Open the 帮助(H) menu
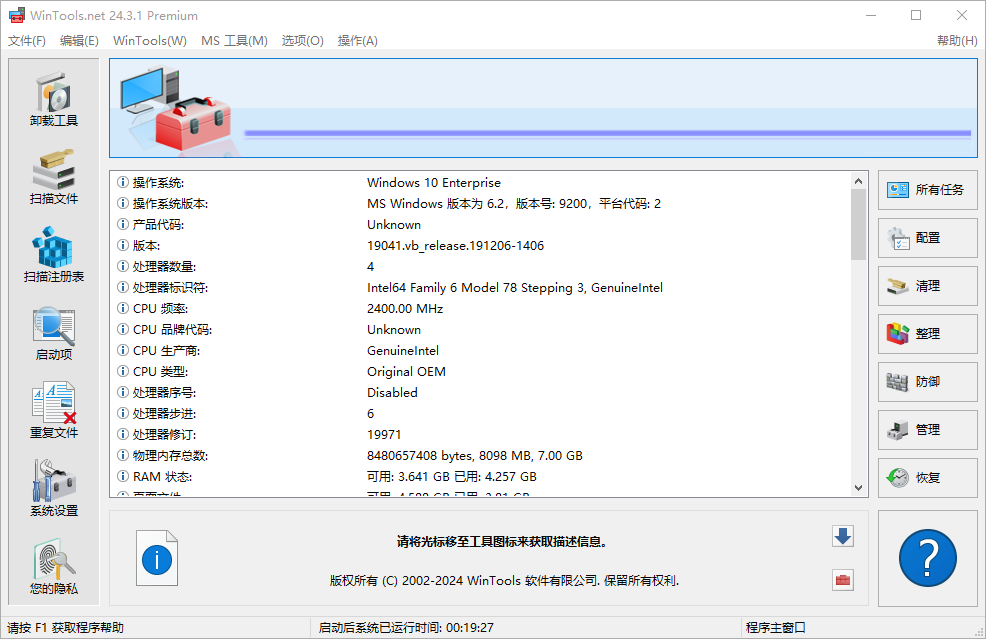Screen dimensions: 986x639 click(x=957, y=41)
